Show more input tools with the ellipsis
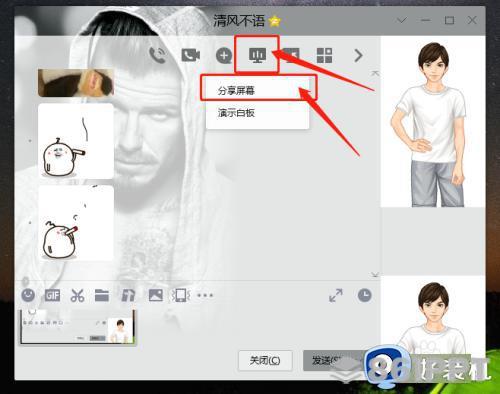 point(205,295)
